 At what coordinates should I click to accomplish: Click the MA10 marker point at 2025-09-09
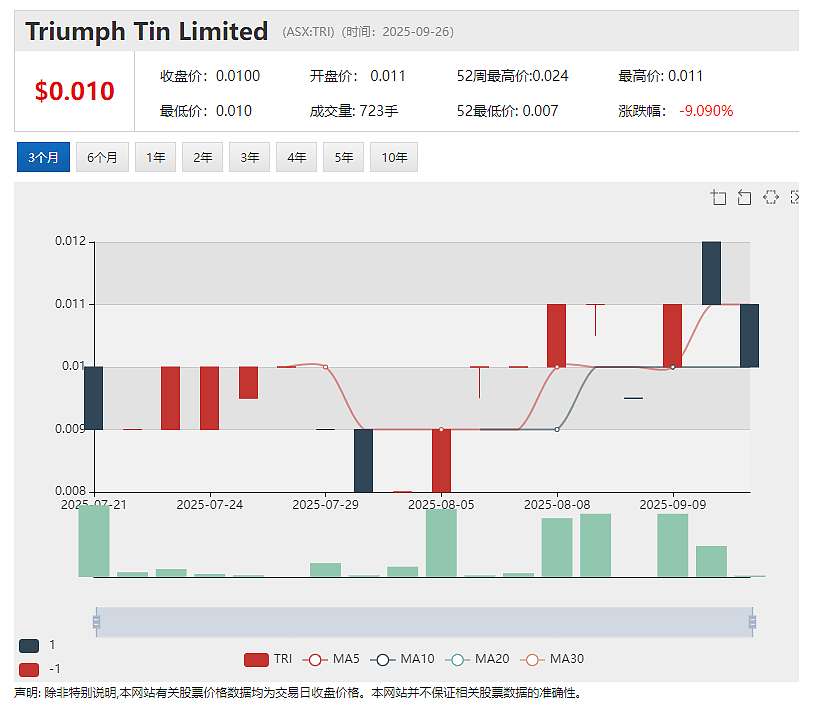(x=672, y=367)
